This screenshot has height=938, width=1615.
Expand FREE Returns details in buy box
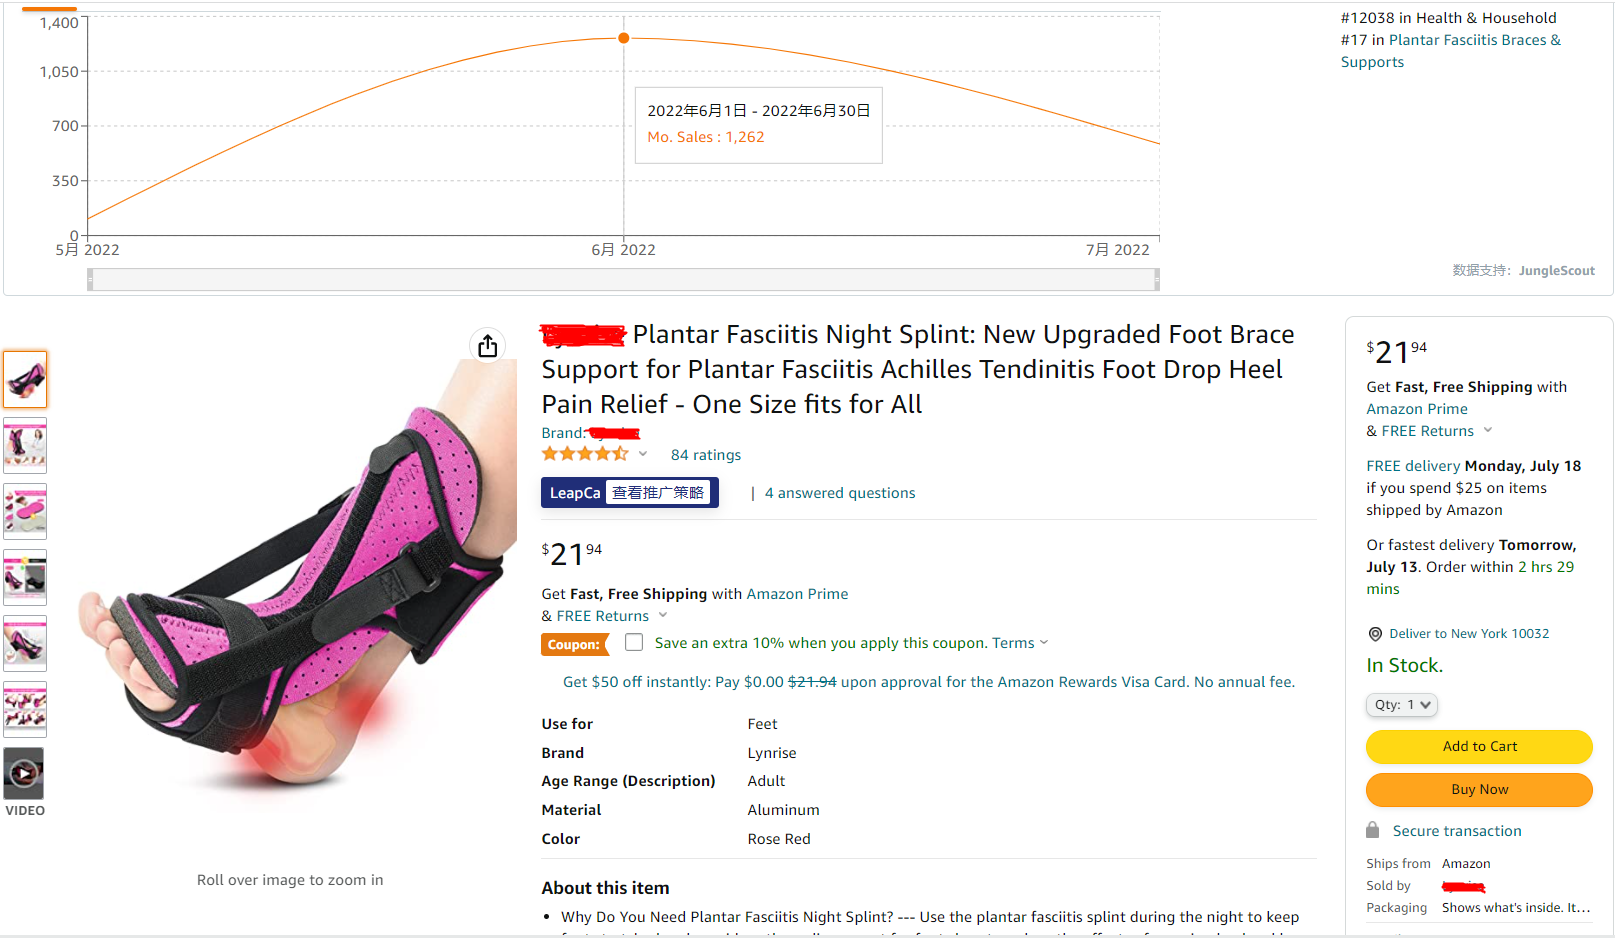coord(1488,431)
